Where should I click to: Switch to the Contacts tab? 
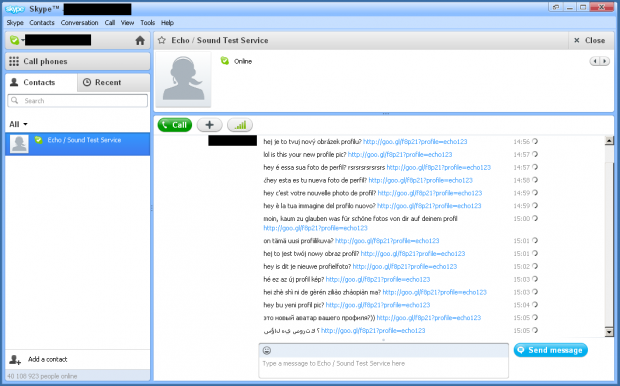41,82
